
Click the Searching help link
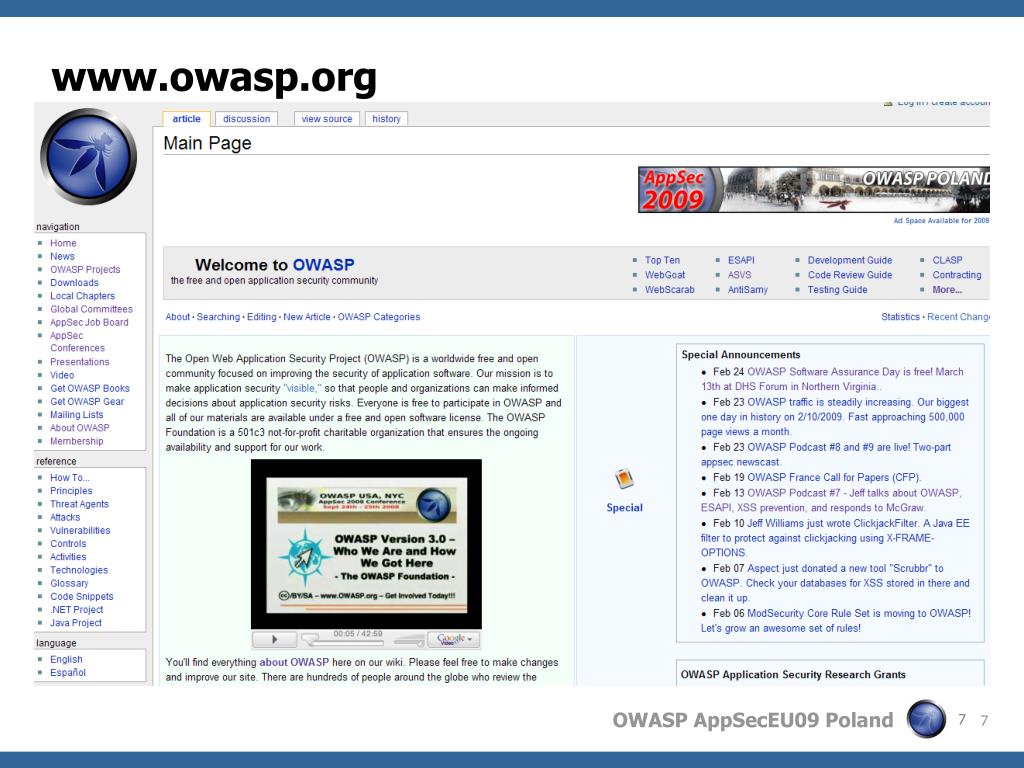tap(218, 317)
